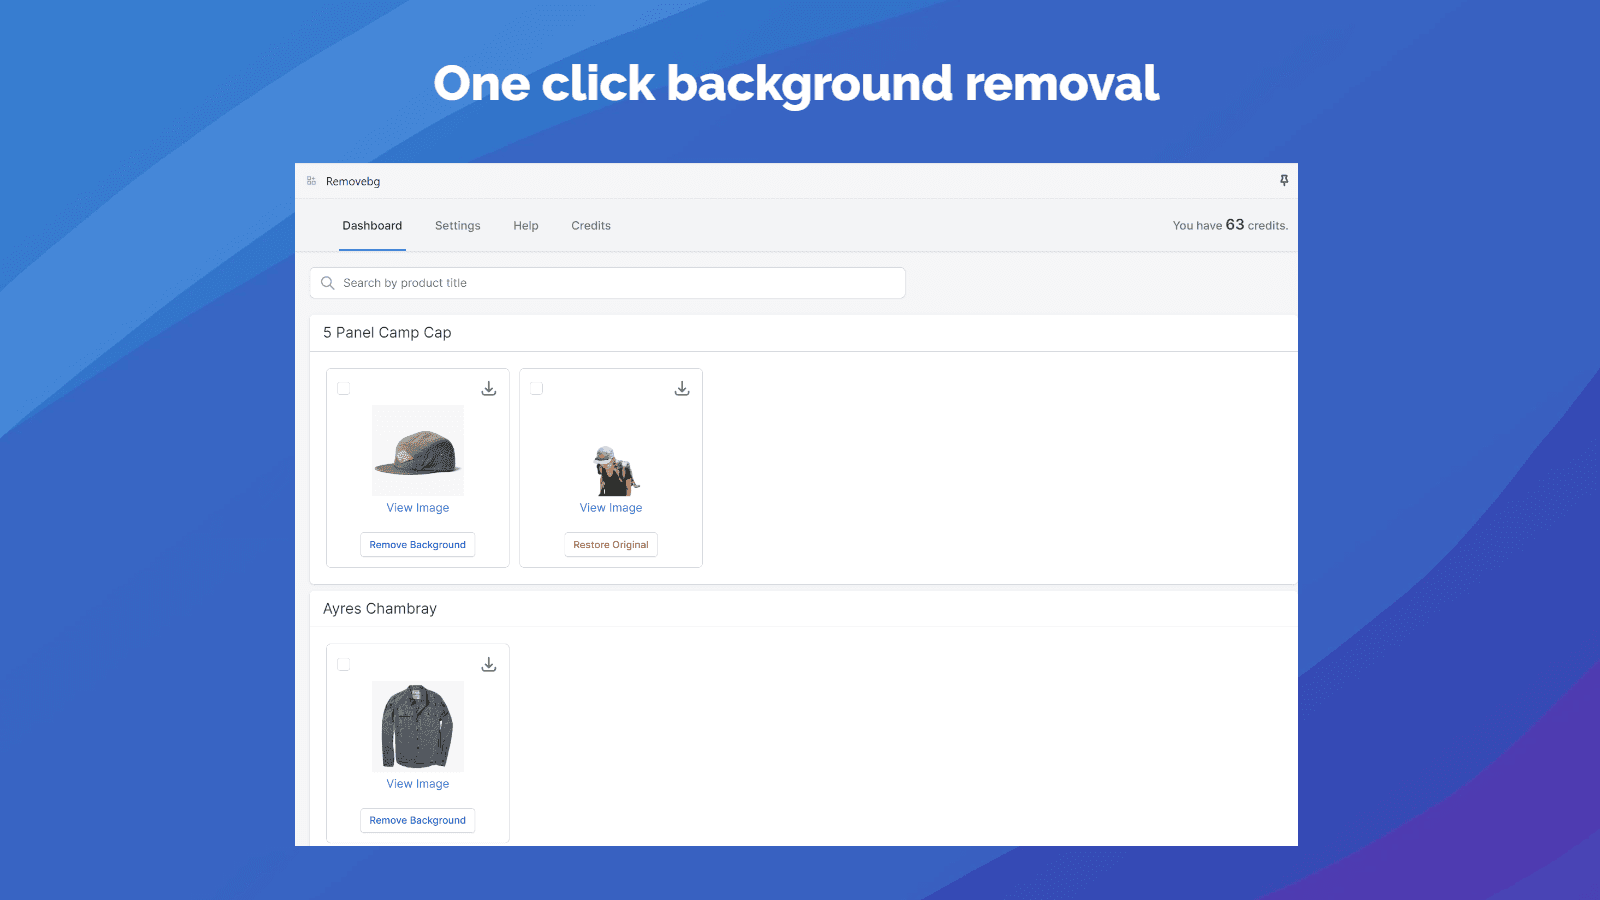
Task: Select the checkbox on the Restore Original card
Action: click(536, 387)
